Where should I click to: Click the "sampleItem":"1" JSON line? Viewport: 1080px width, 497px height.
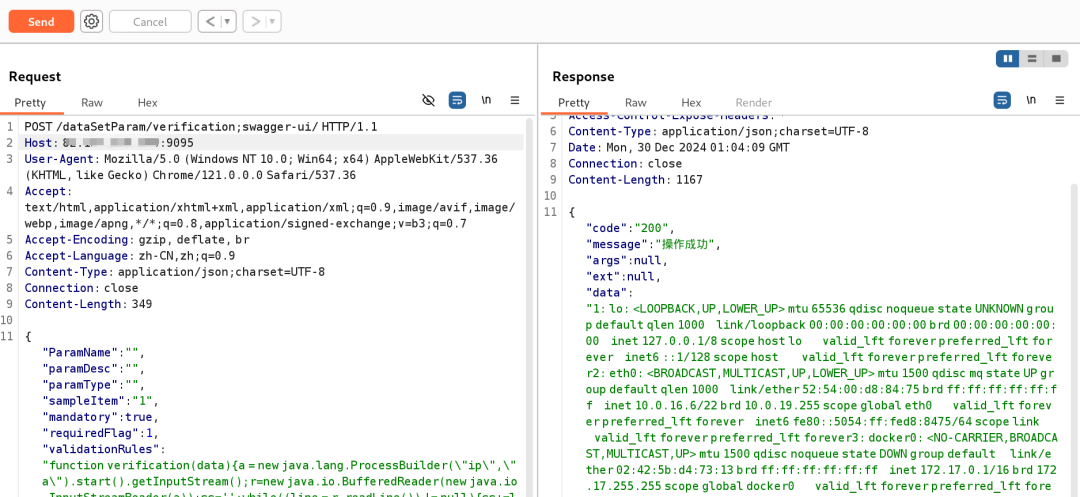point(101,401)
